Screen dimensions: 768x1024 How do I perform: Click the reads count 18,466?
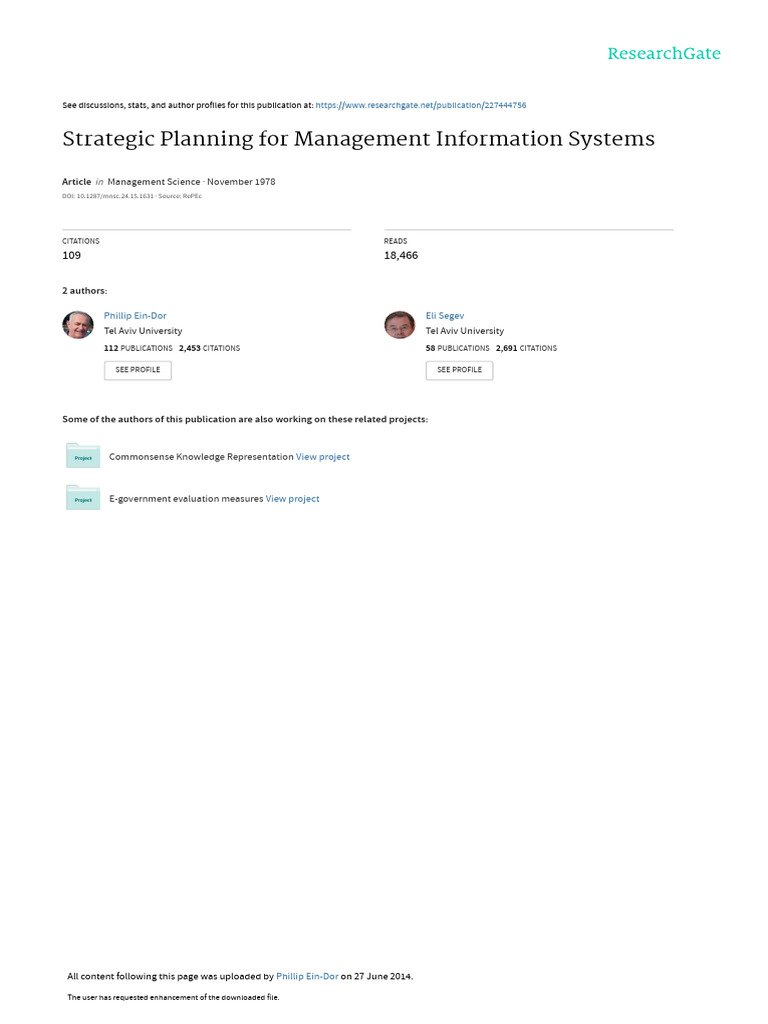point(401,255)
